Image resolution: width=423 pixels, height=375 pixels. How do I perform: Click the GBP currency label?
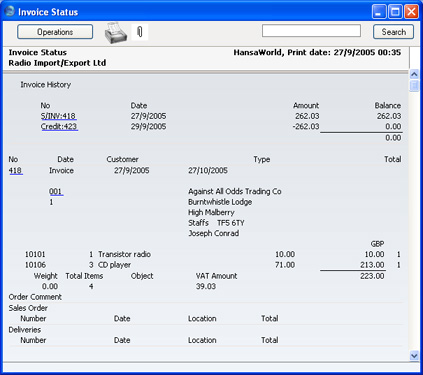pos(377,244)
